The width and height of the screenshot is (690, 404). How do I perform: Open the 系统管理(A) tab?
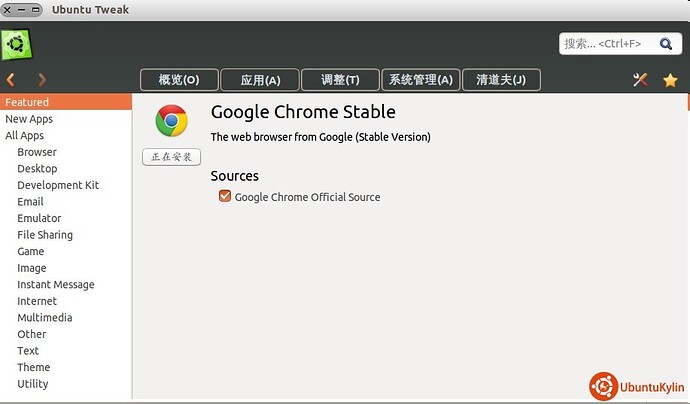click(x=421, y=80)
